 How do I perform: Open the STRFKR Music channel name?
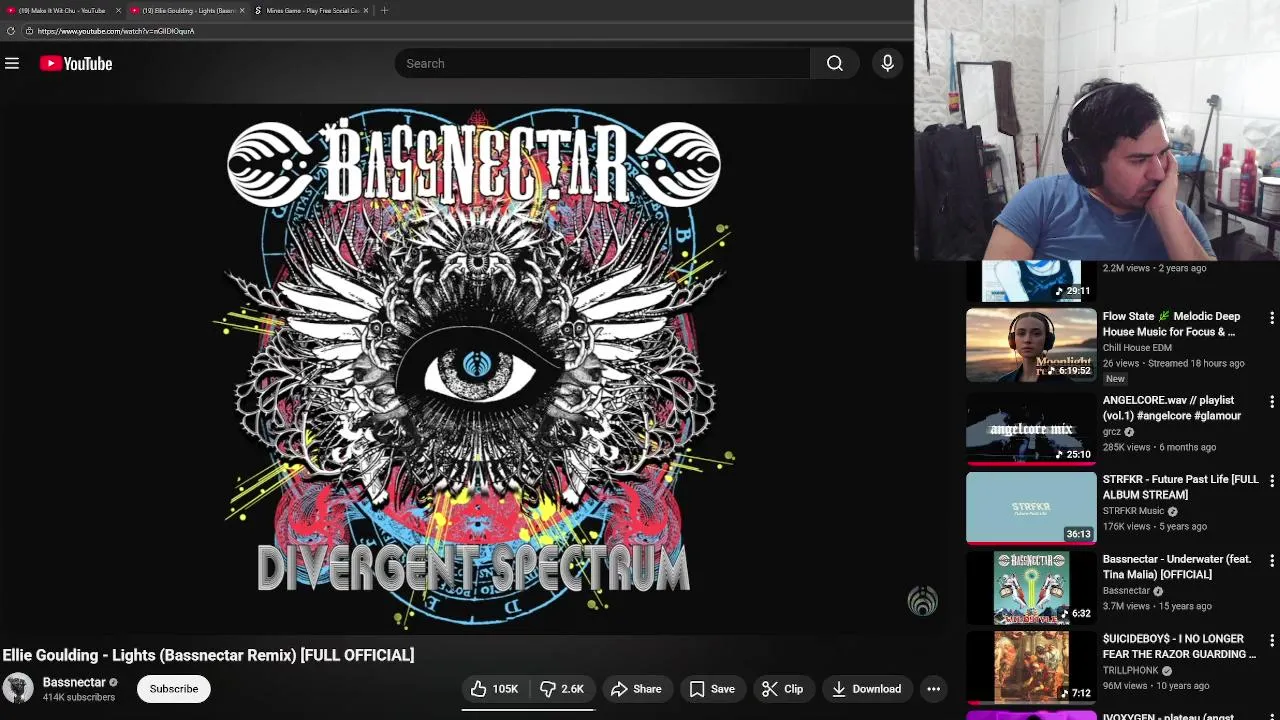coord(1133,511)
